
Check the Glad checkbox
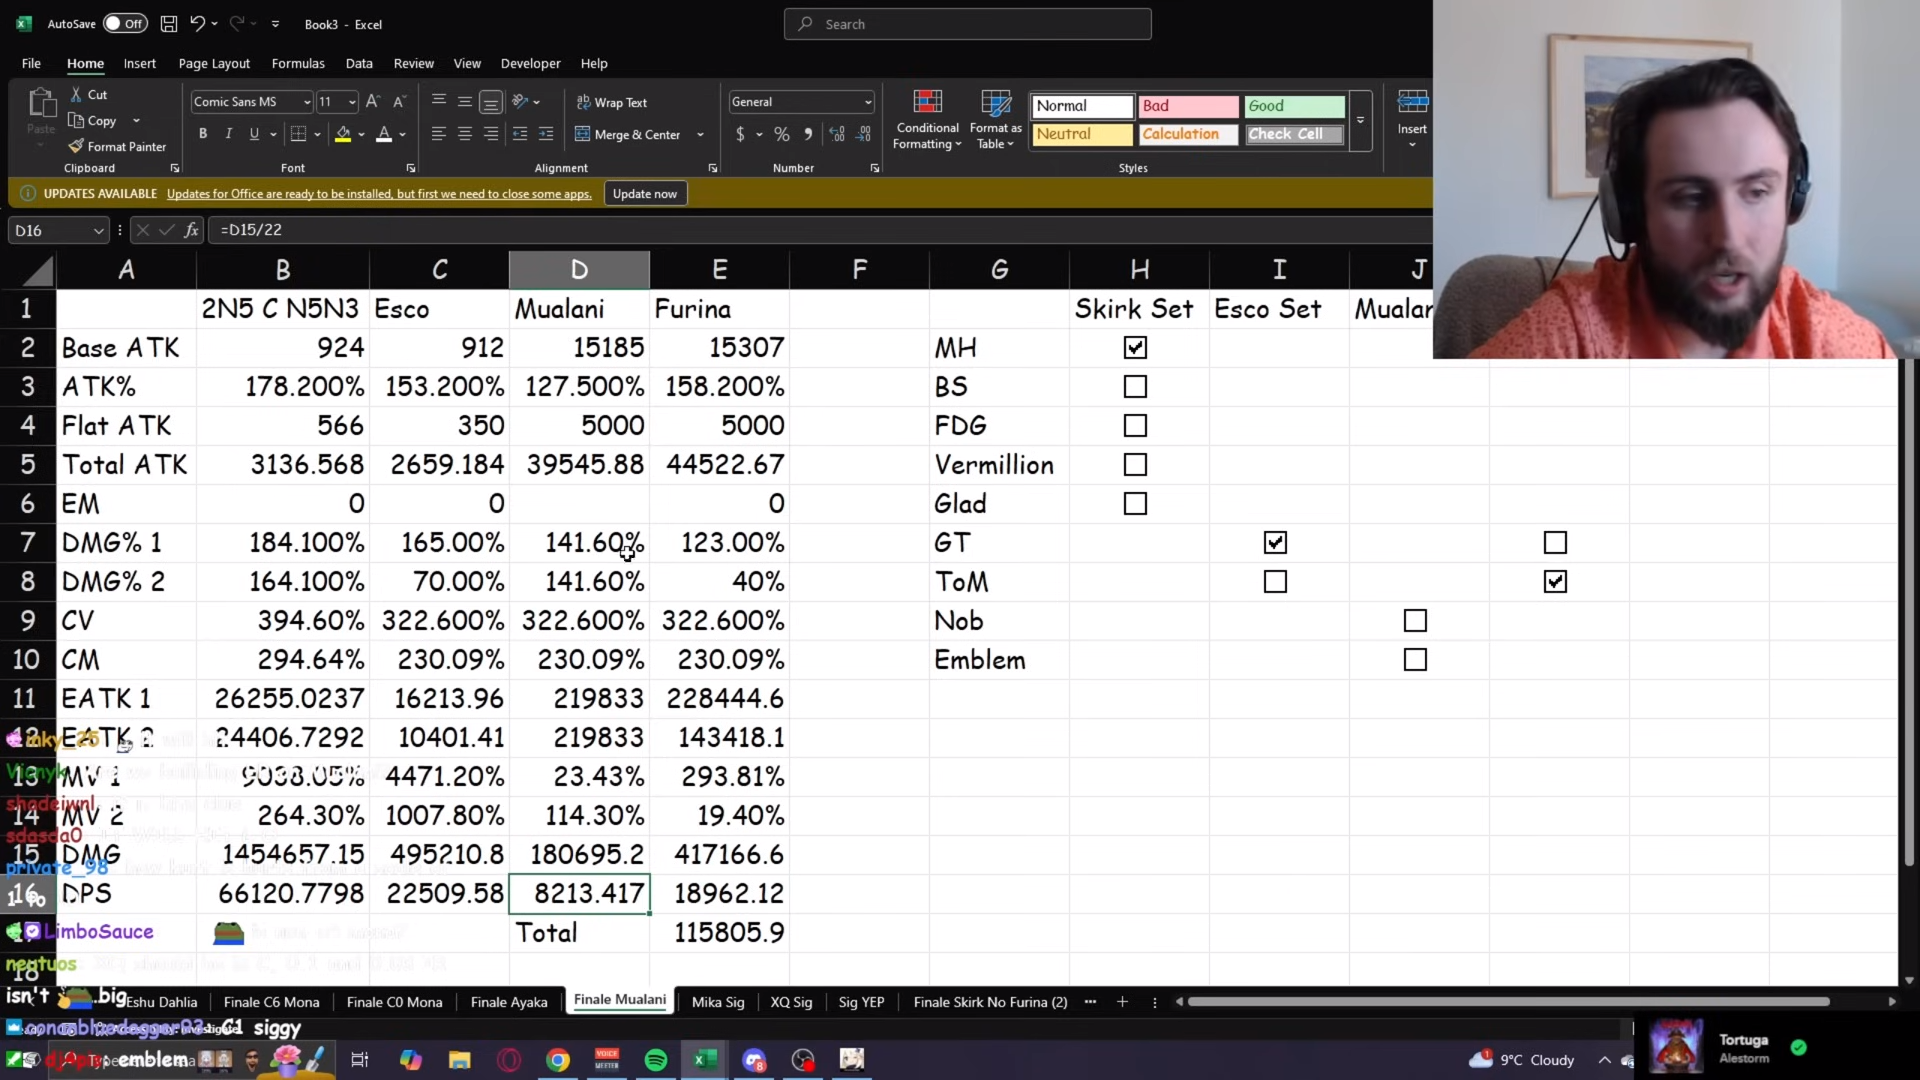1135,504
